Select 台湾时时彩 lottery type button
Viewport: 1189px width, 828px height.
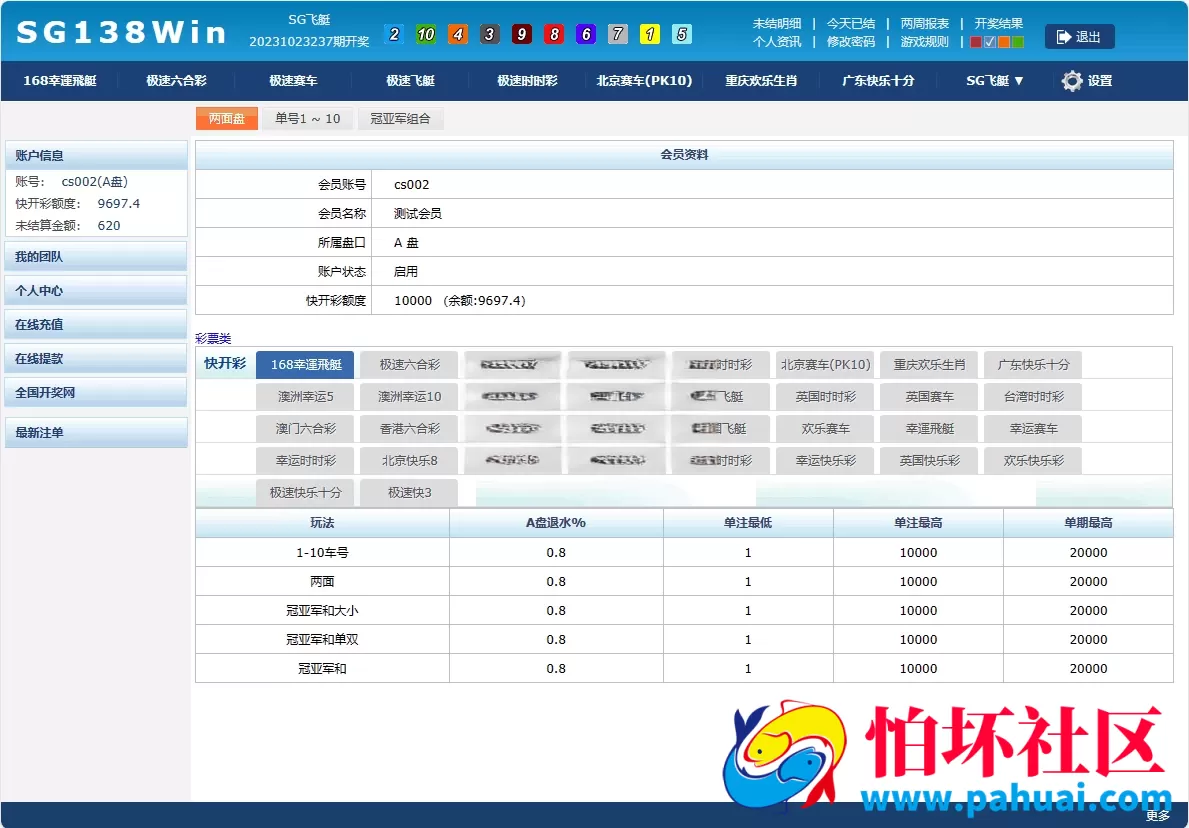[1033, 397]
